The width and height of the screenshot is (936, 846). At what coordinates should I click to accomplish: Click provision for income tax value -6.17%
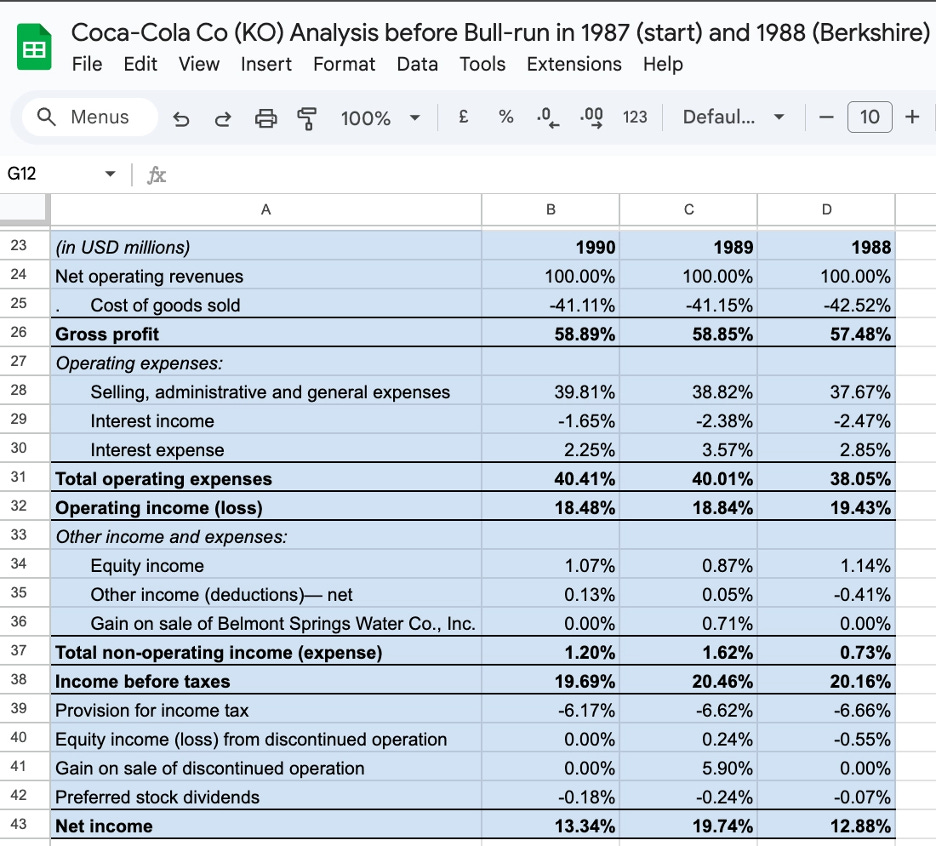click(550, 709)
